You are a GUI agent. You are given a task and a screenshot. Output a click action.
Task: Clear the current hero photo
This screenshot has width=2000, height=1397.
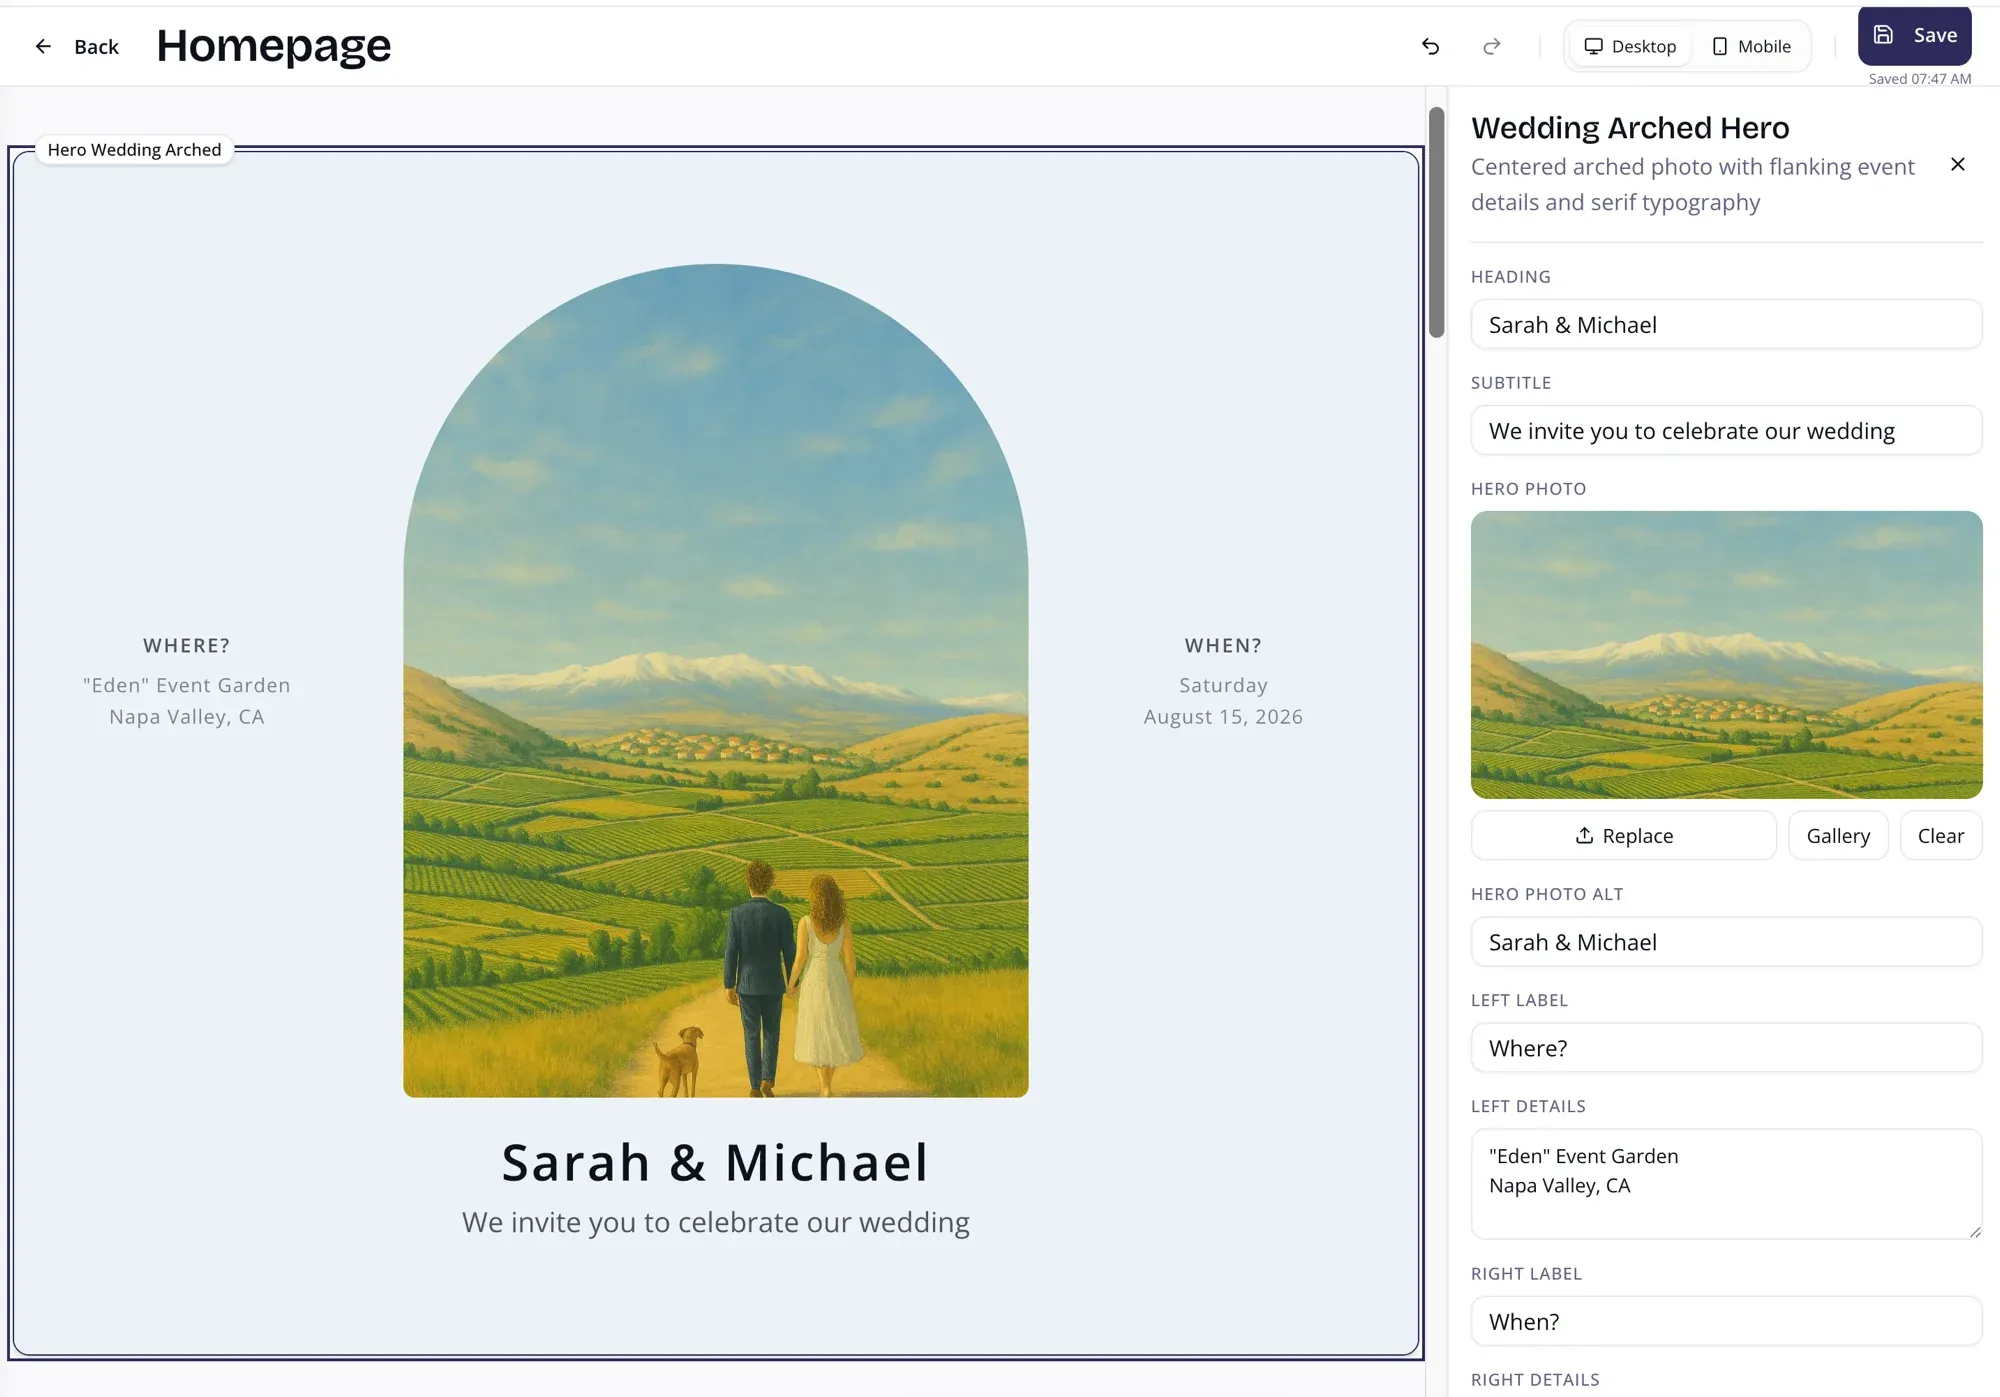tap(1940, 835)
